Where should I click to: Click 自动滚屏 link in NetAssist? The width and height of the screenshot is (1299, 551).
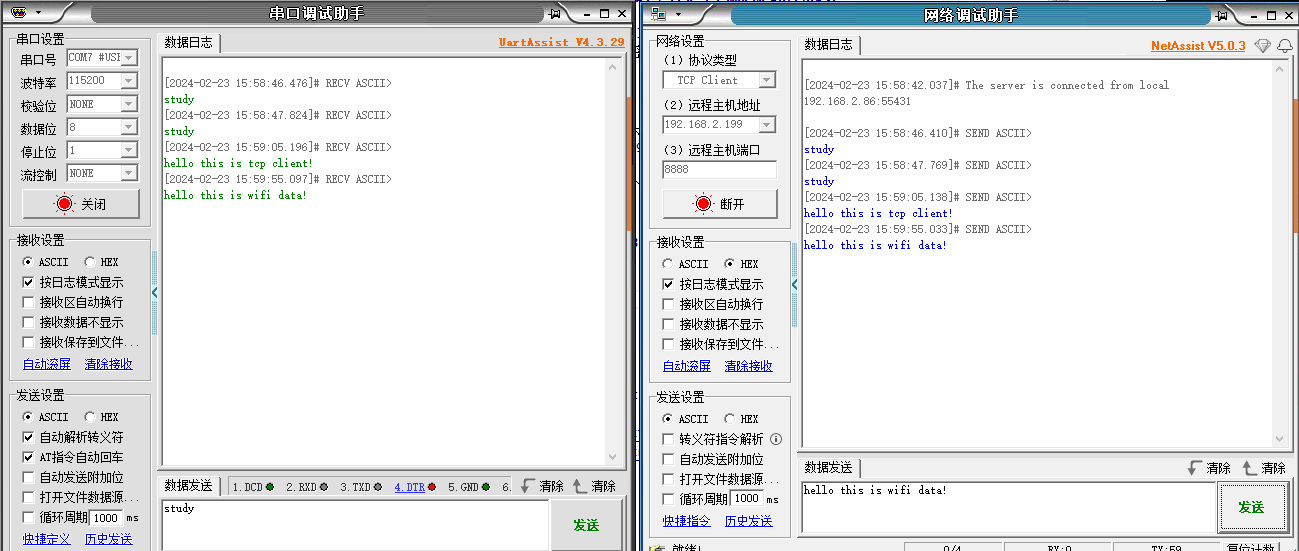[687, 366]
